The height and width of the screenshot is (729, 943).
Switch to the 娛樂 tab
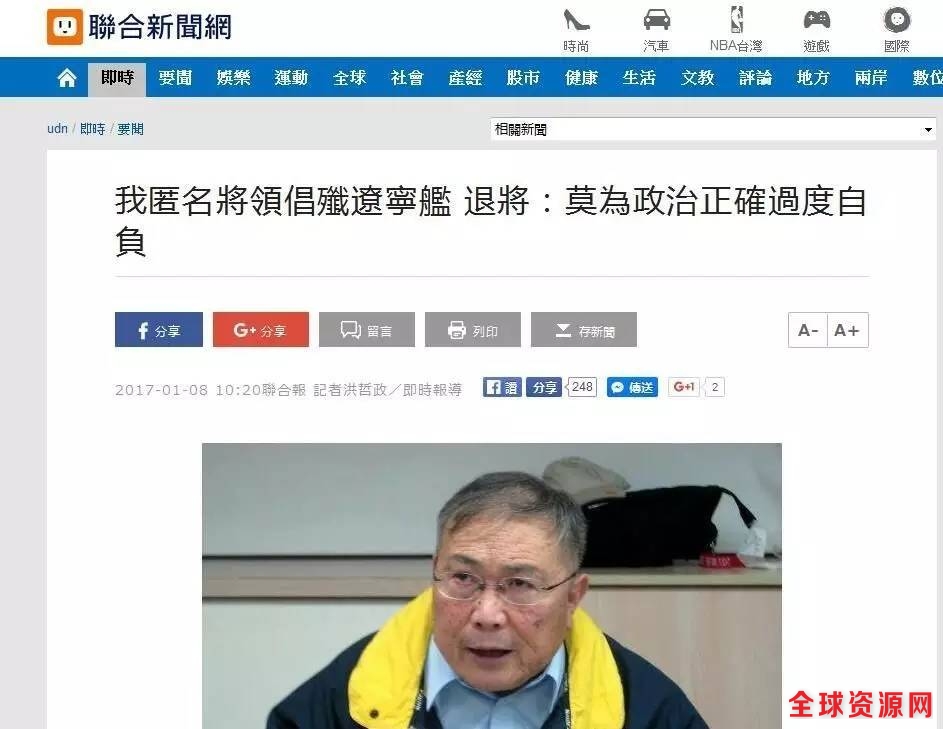point(233,78)
